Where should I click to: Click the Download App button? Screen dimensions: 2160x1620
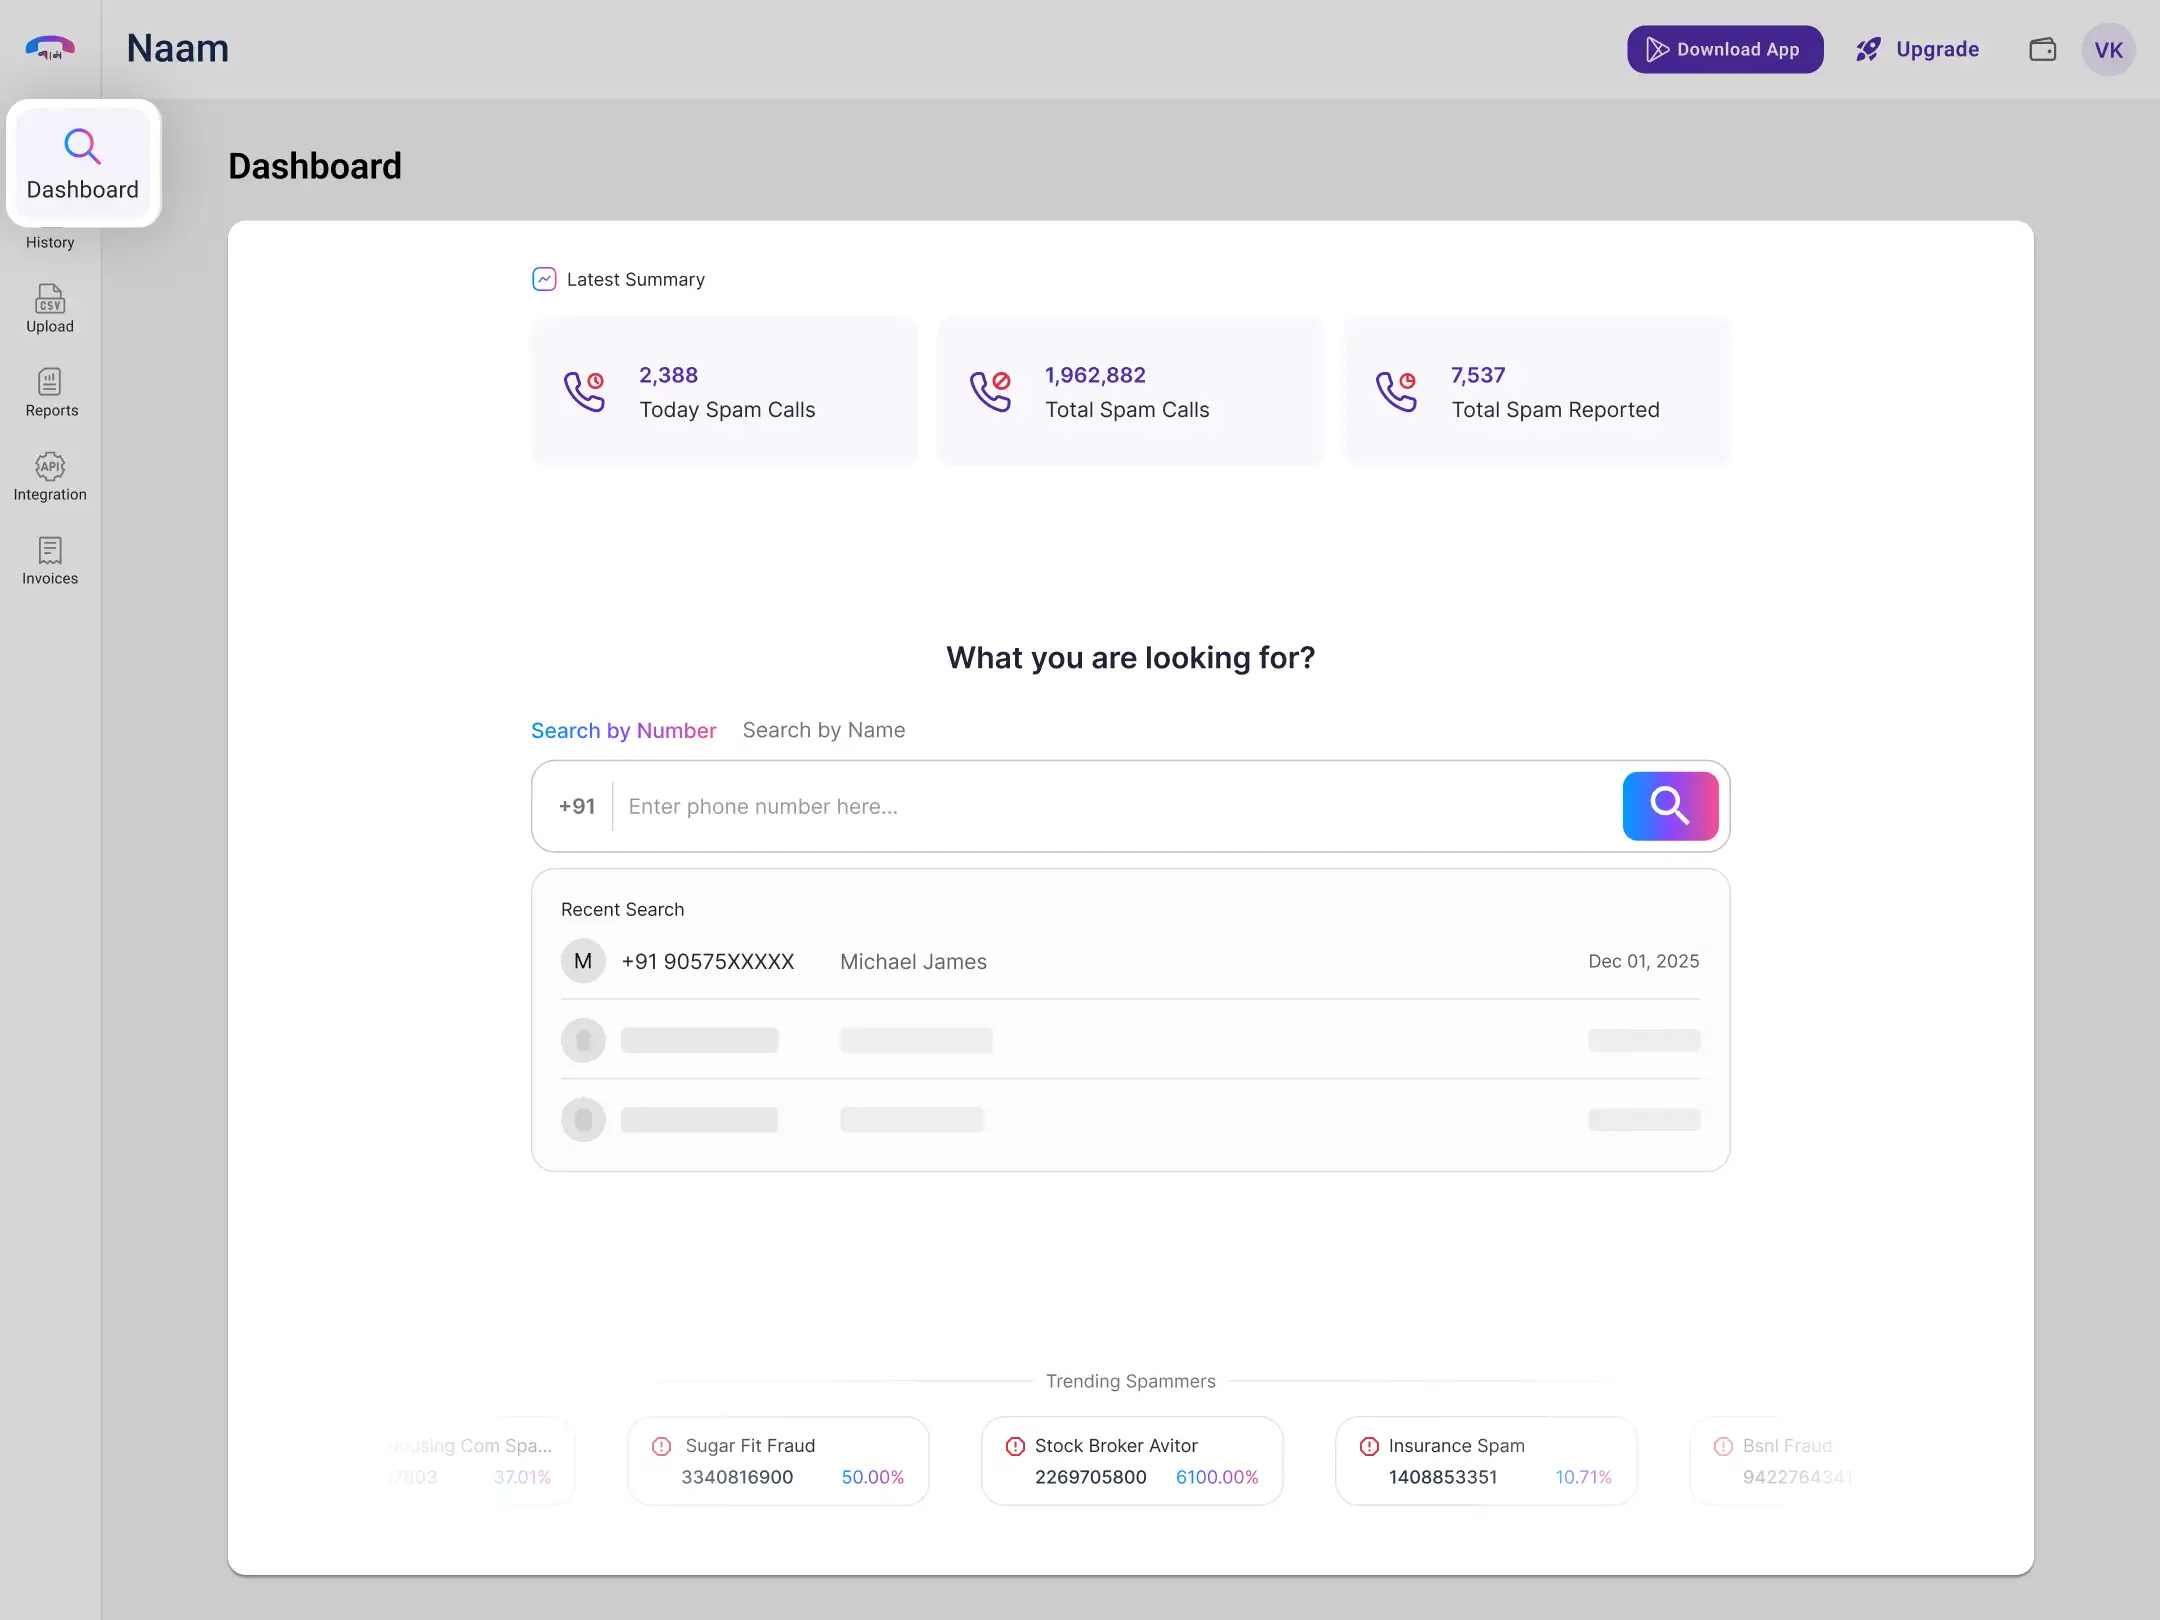pos(1724,49)
